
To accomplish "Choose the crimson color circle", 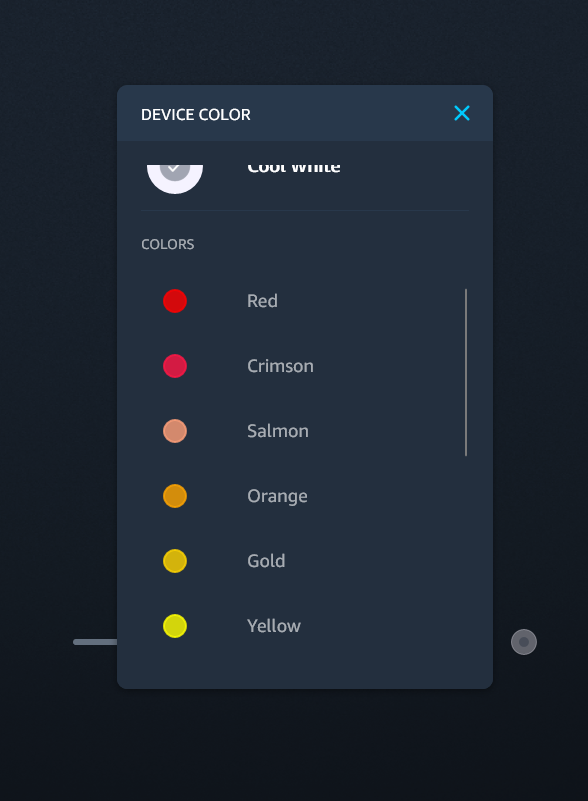I will pos(175,366).
